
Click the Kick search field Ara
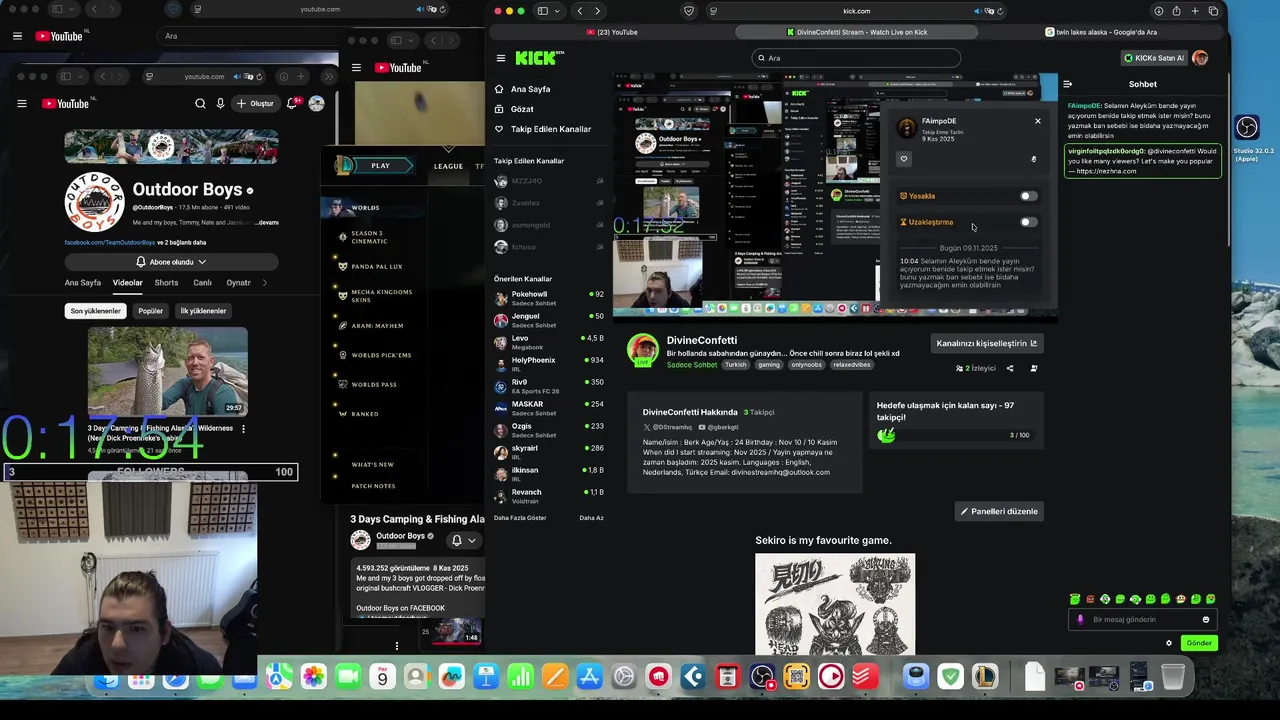pyautogui.click(x=855, y=58)
